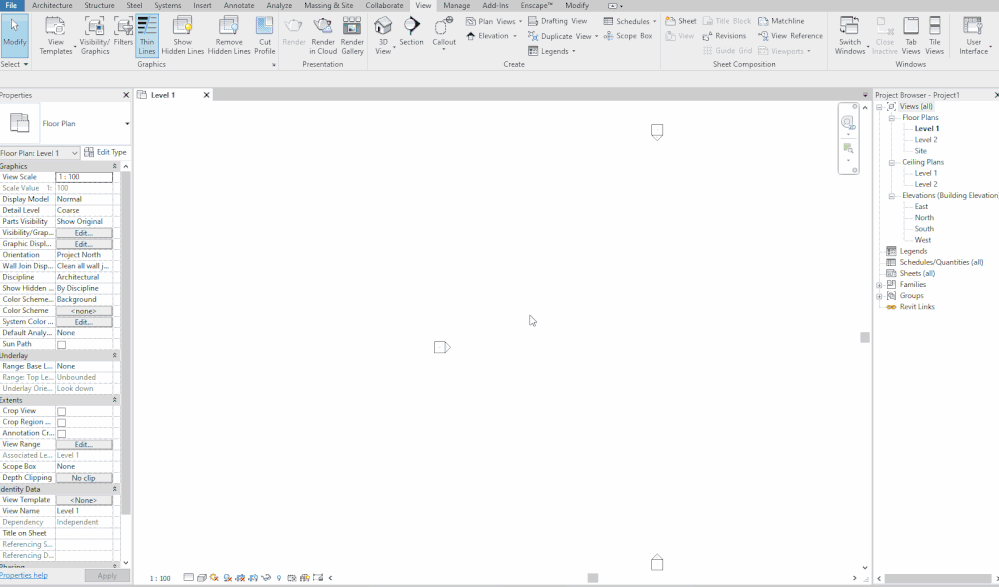Click View Range Edit button
This screenshot has height=587, width=999.
pos(84,445)
